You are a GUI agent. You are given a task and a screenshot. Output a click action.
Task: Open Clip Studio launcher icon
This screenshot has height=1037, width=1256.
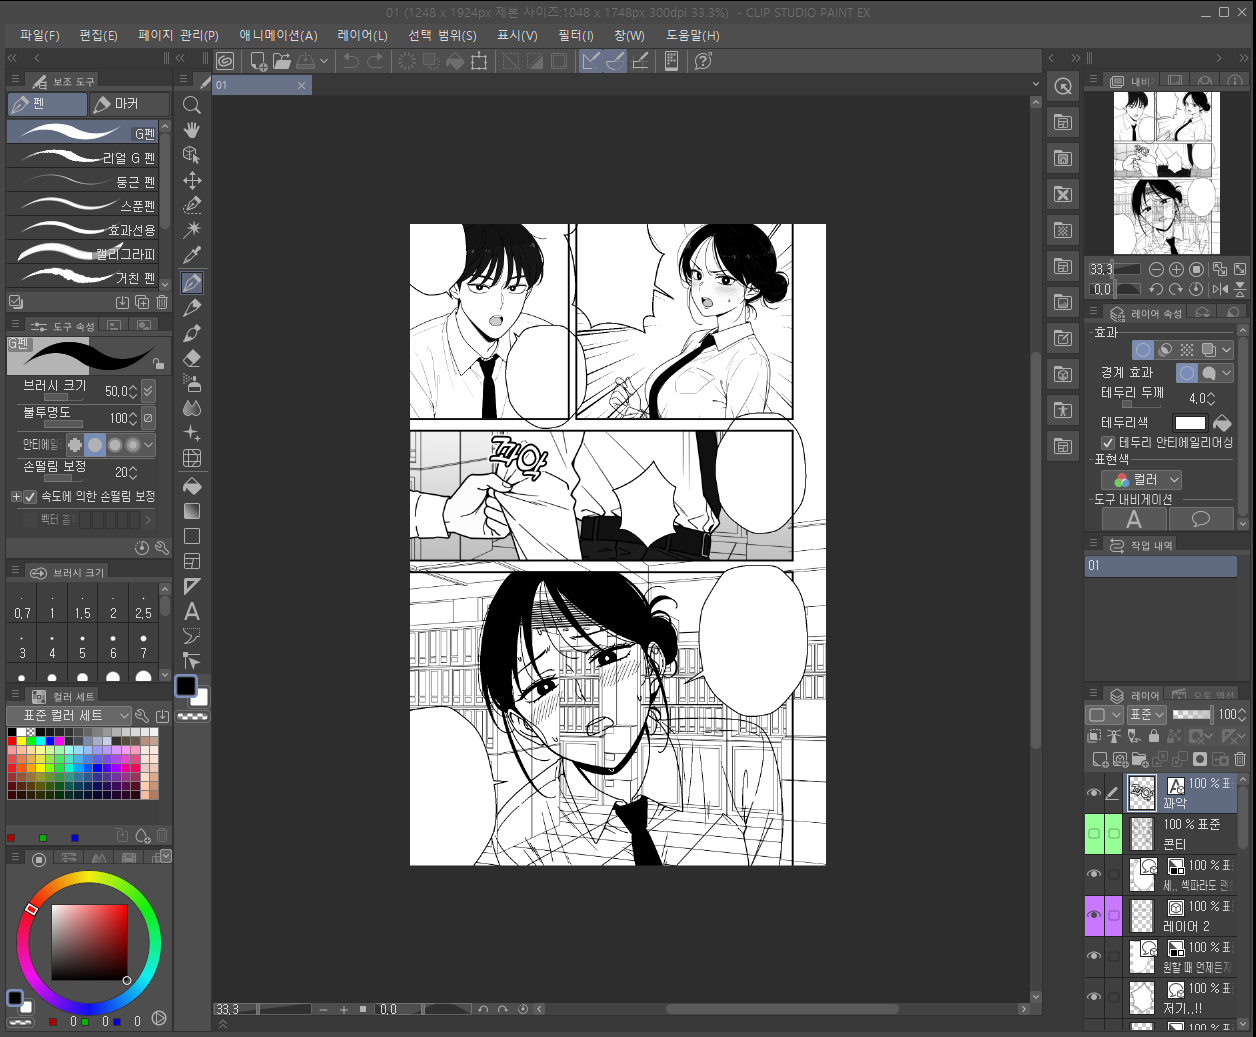pos(225,61)
